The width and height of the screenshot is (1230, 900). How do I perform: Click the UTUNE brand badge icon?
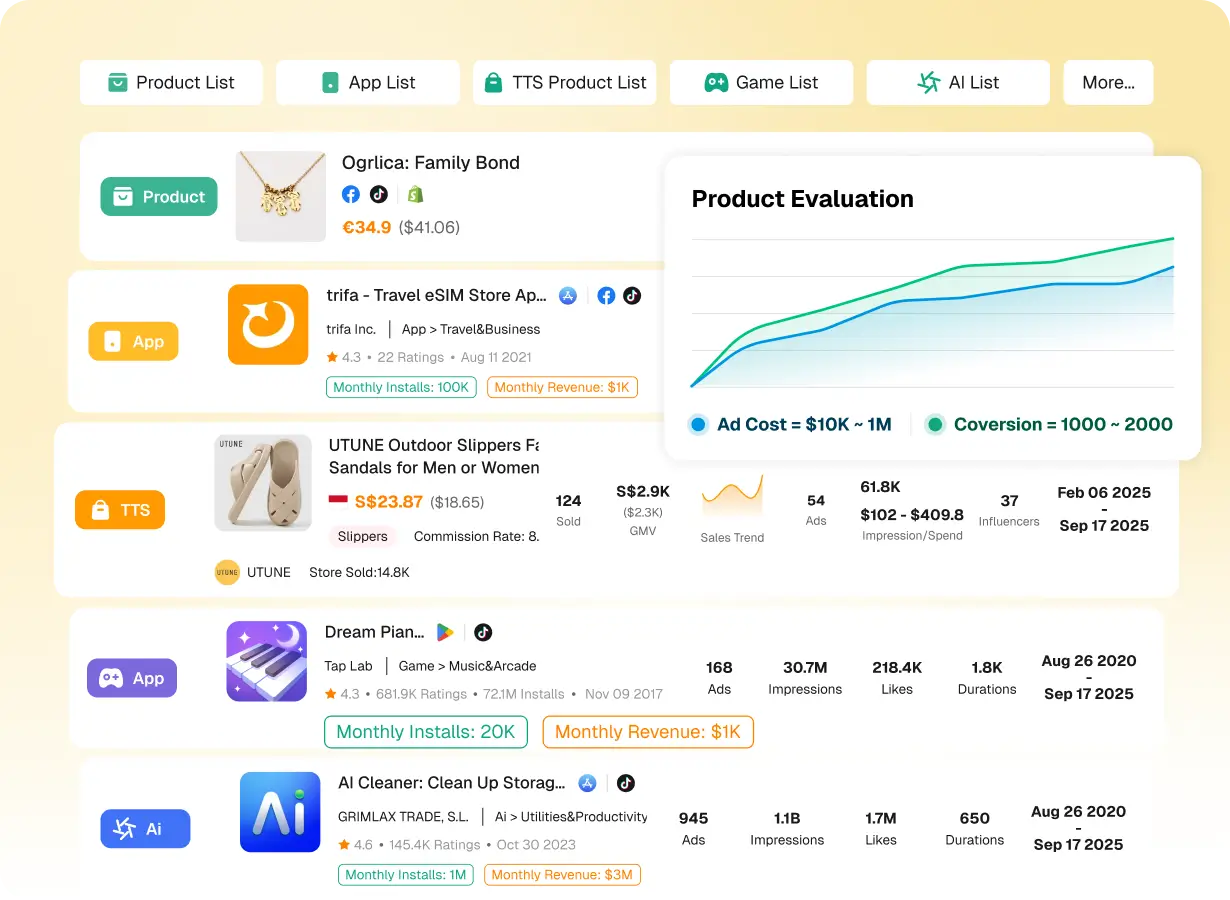click(x=228, y=572)
